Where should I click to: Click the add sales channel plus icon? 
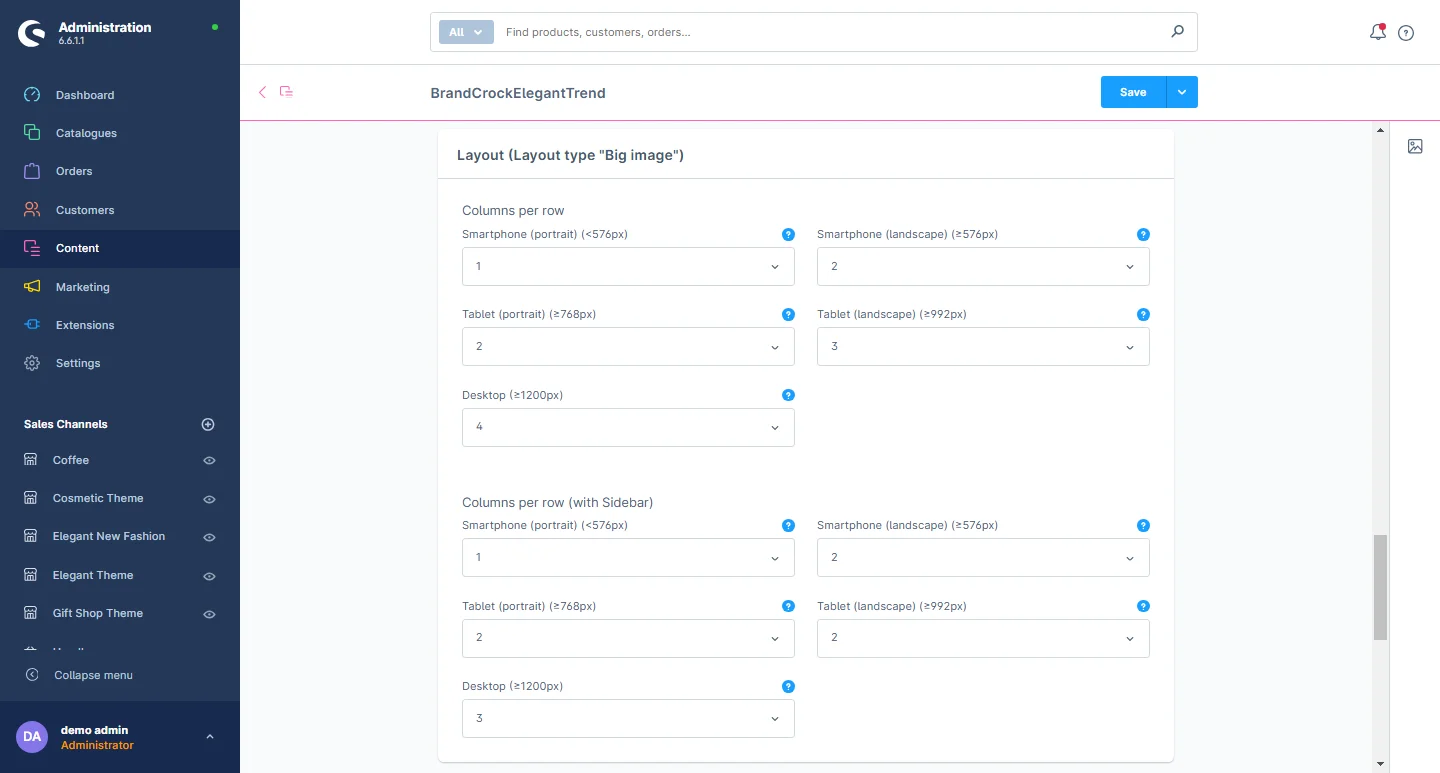coord(208,424)
